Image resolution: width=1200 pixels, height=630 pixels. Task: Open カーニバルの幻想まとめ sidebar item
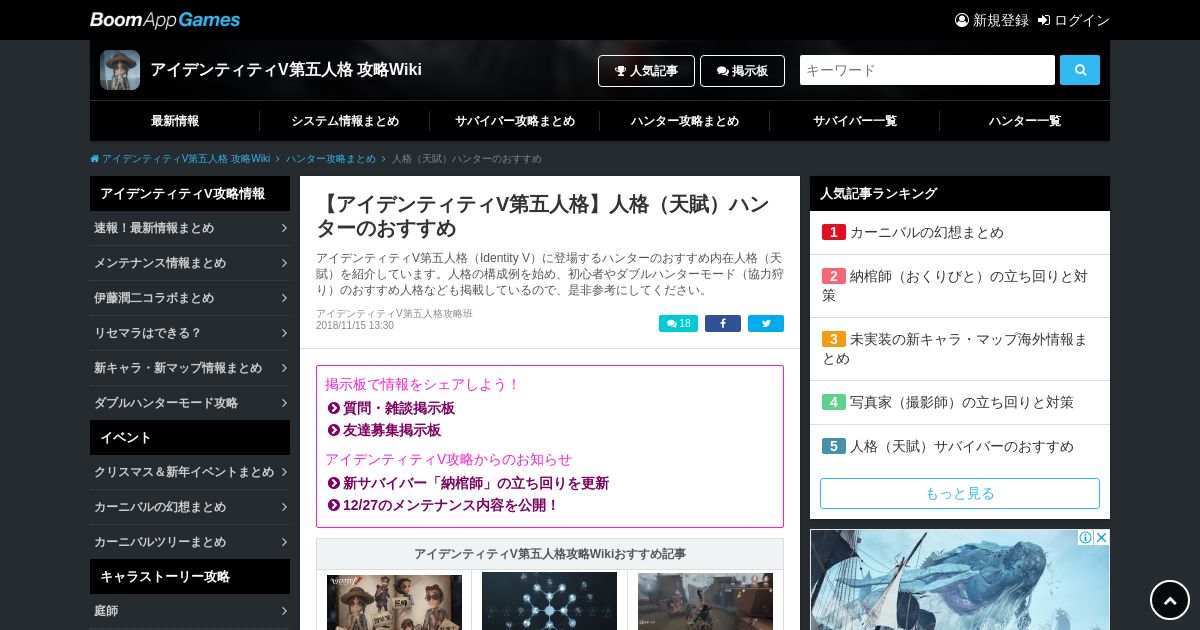coord(190,507)
